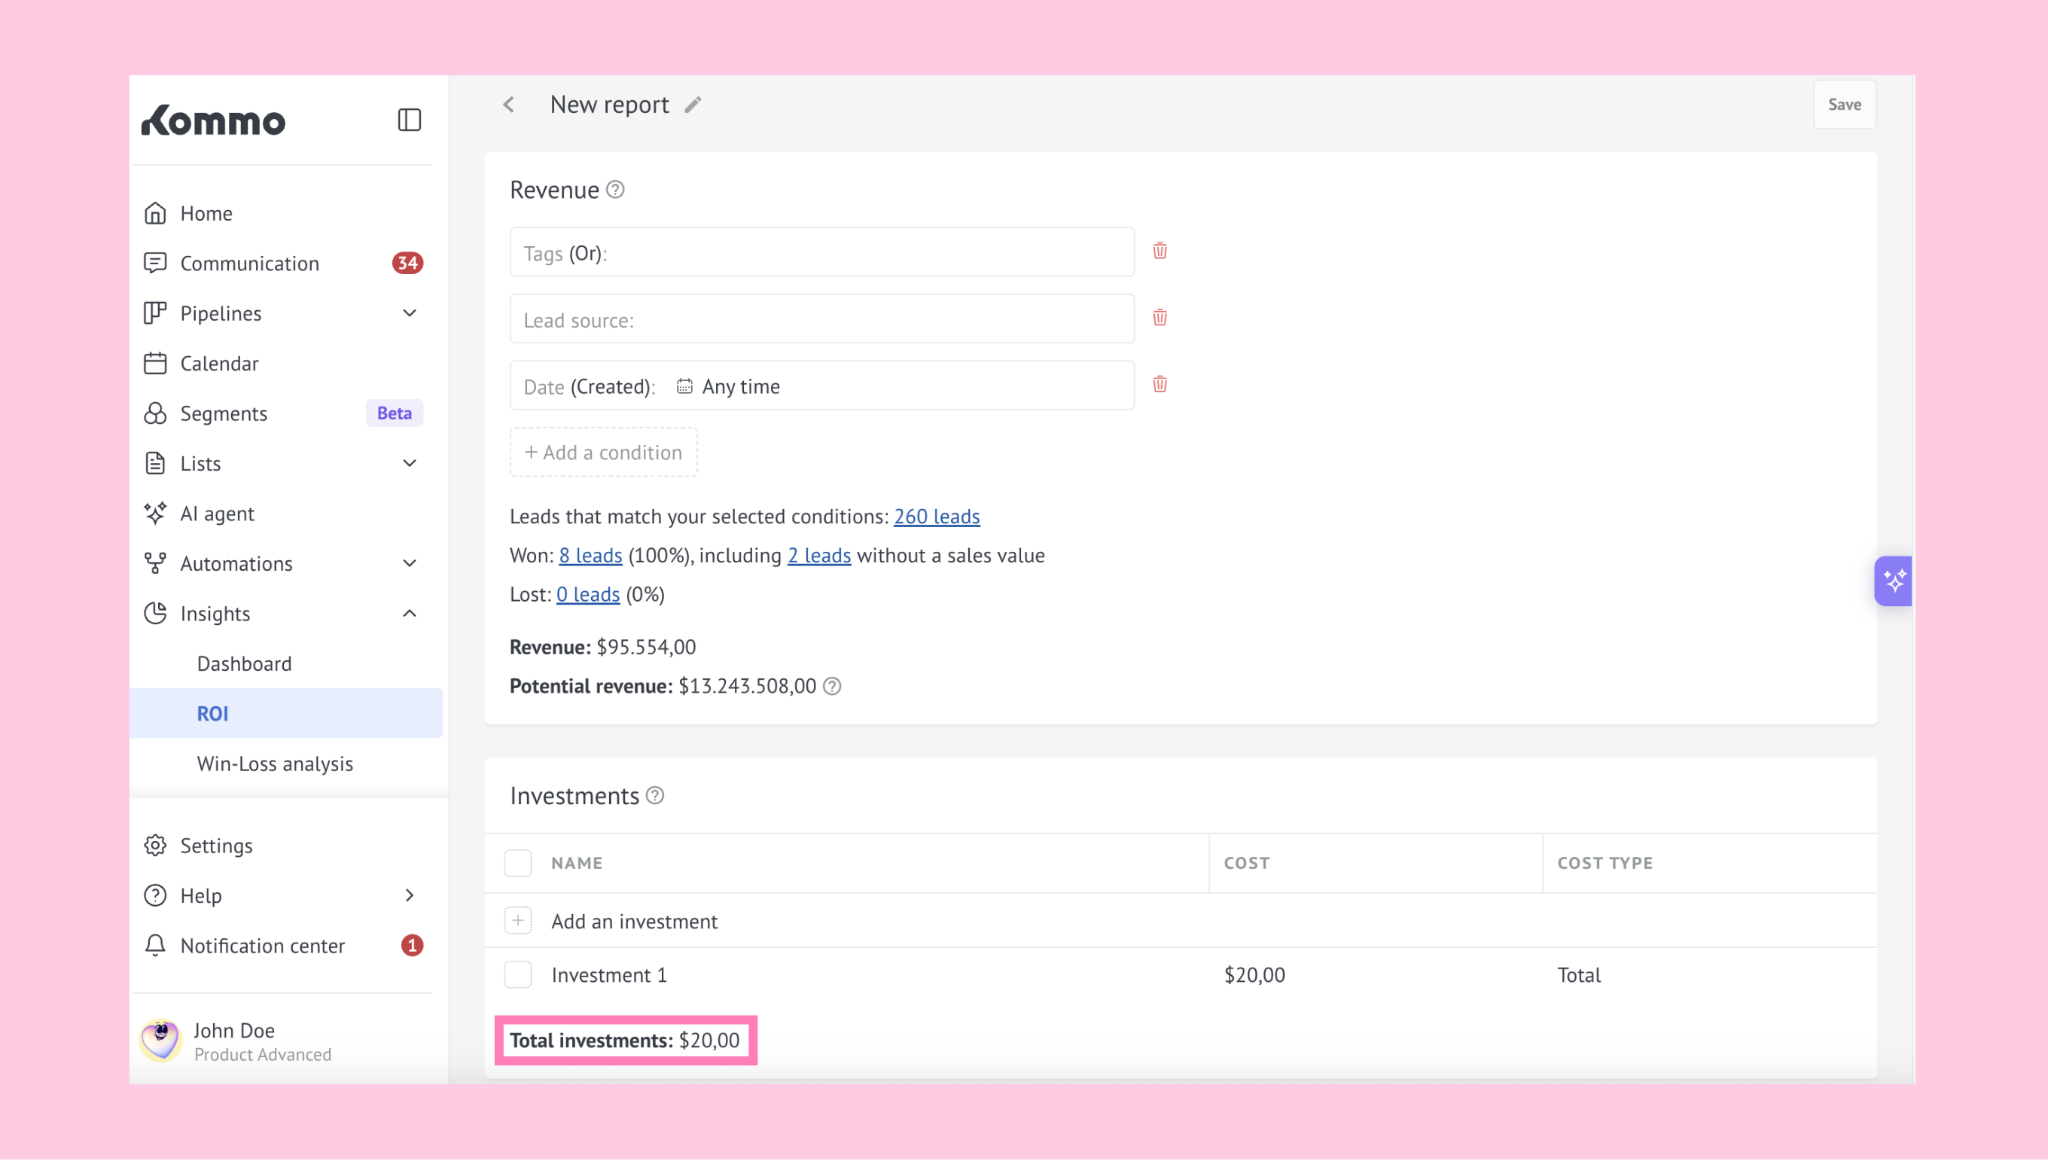Click the Investment 1 name cell

tap(609, 975)
